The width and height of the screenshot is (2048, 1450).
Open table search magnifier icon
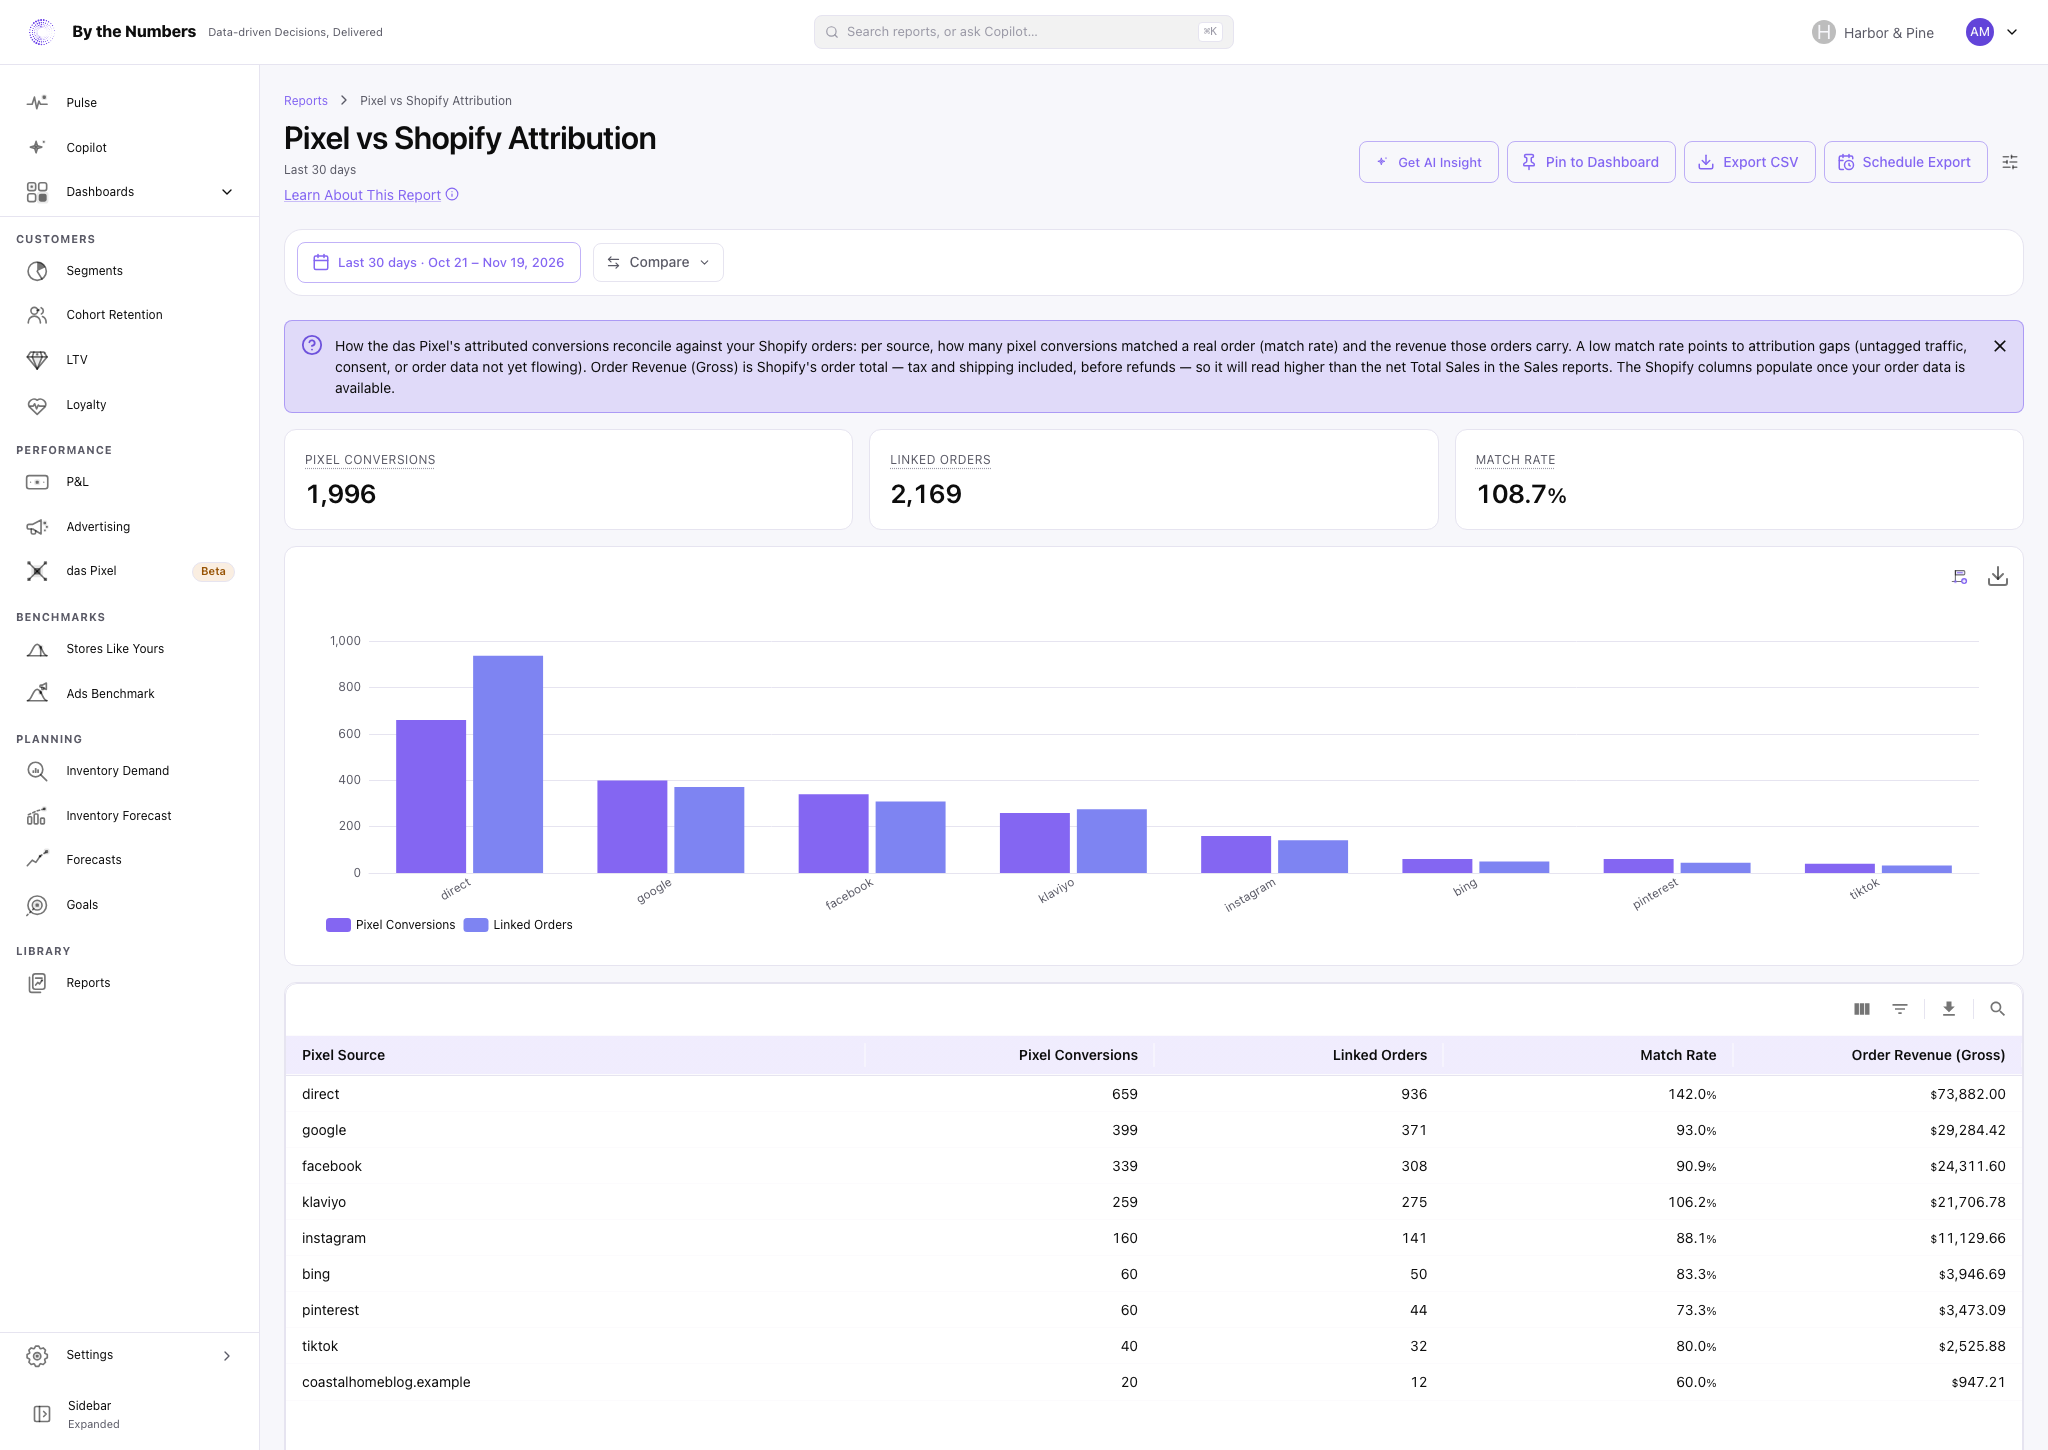click(x=1997, y=1009)
